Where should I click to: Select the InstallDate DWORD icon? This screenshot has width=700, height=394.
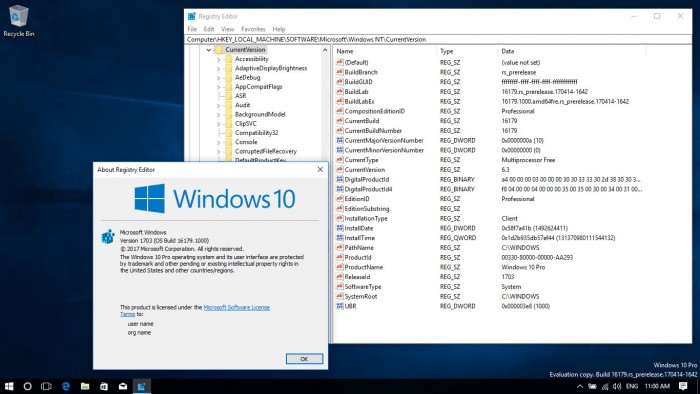coord(340,228)
